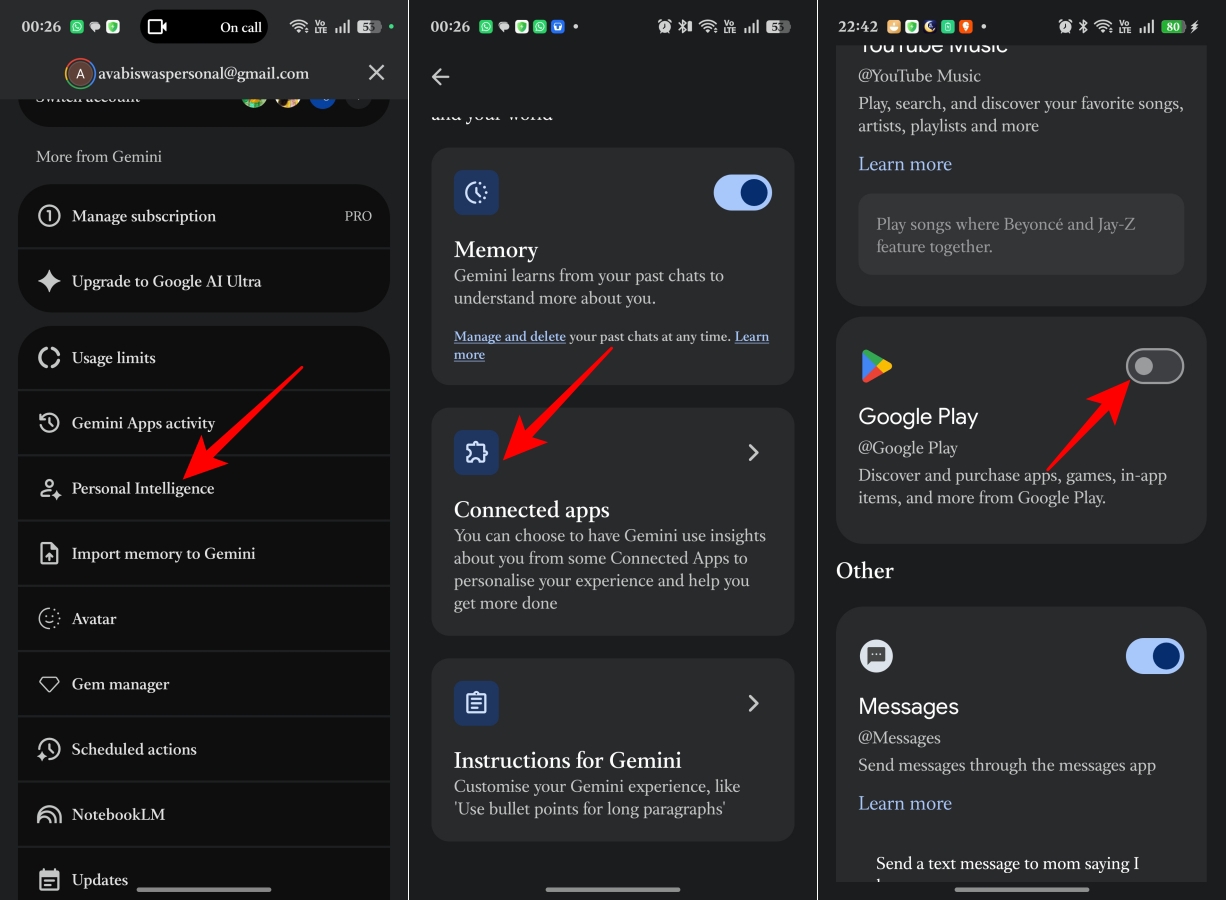Open Messages Learn more link
This screenshot has width=1226, height=900.
905,803
